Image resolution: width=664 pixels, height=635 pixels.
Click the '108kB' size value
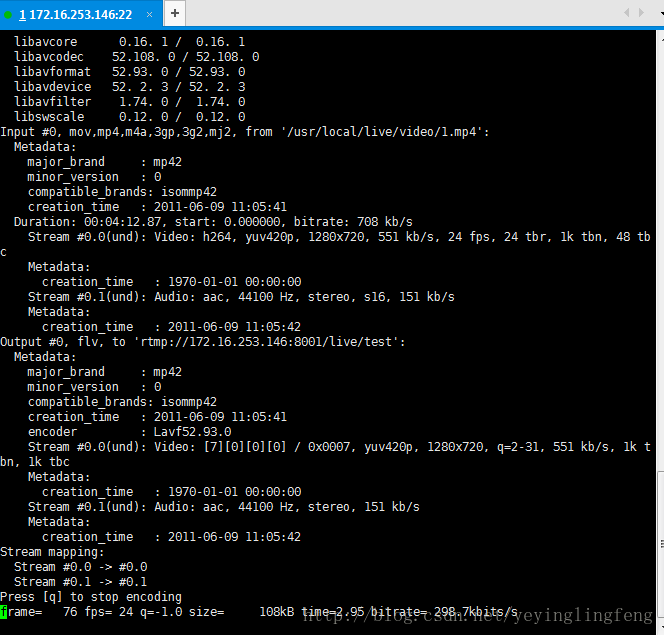tap(277, 612)
